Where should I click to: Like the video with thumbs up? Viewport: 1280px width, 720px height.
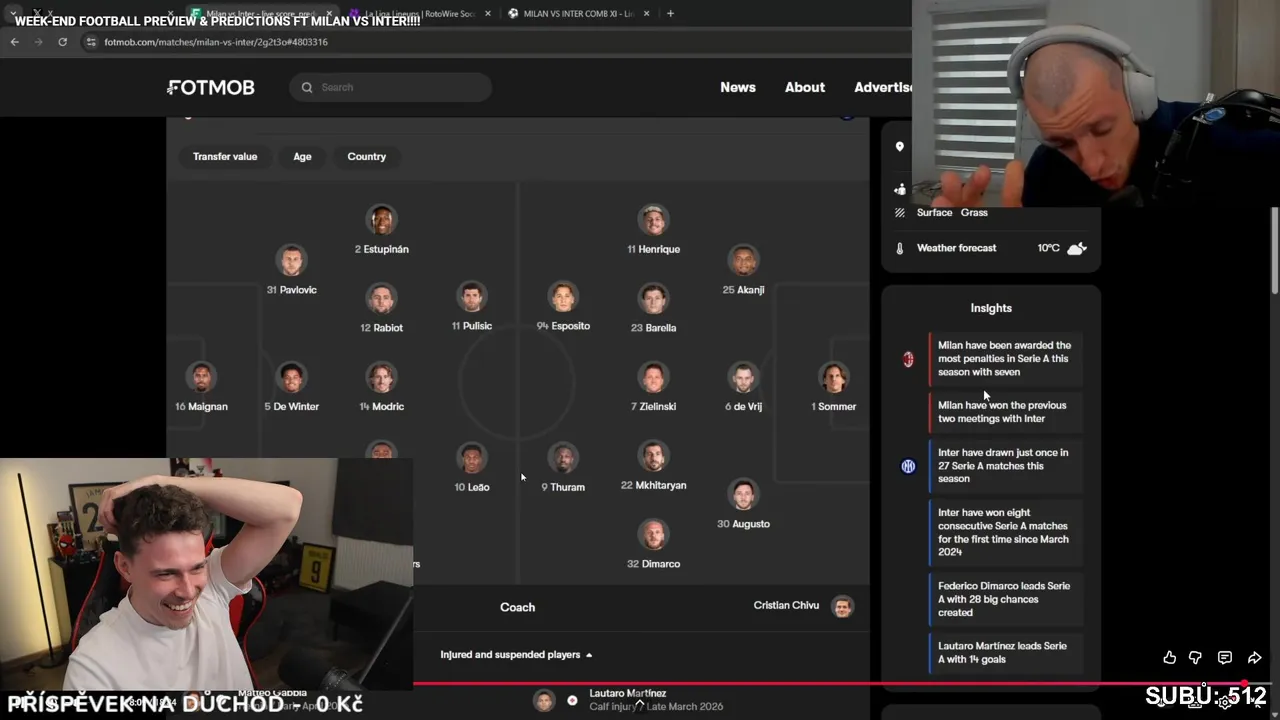[1169, 657]
